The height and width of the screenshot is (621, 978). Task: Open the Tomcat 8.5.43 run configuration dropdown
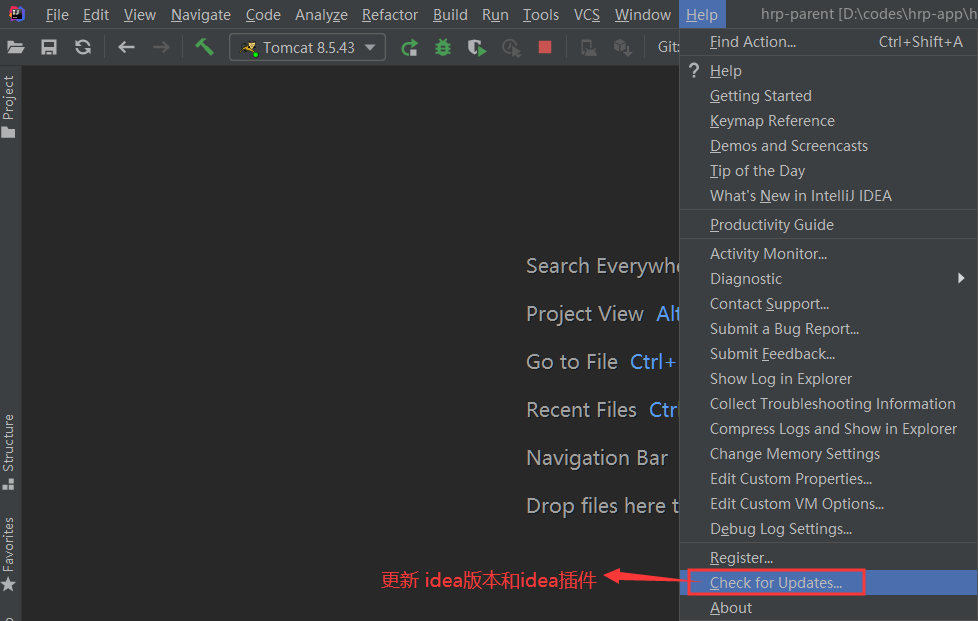click(307, 47)
